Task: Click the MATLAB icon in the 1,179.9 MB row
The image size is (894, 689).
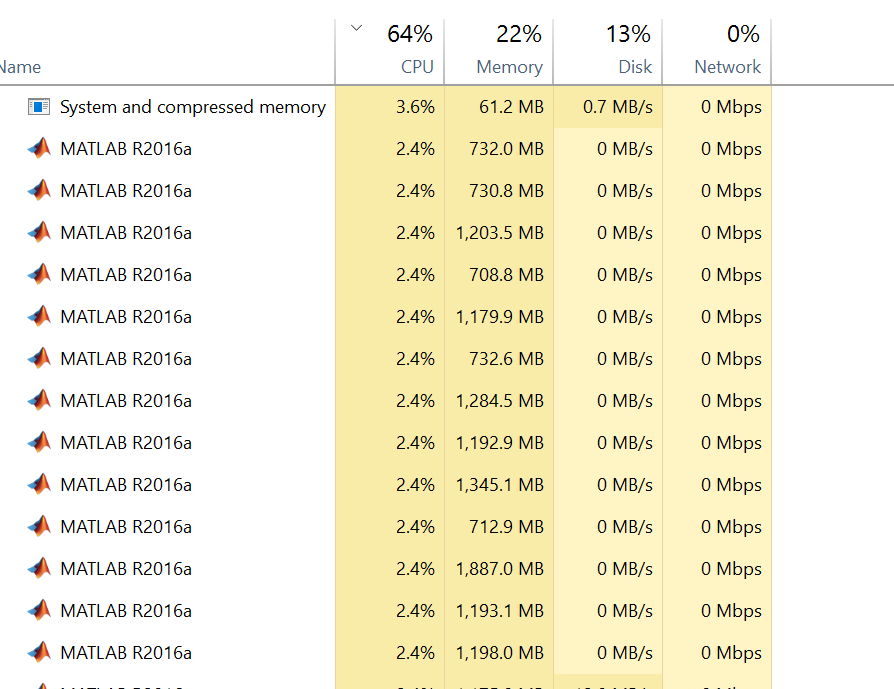Action: (39, 317)
